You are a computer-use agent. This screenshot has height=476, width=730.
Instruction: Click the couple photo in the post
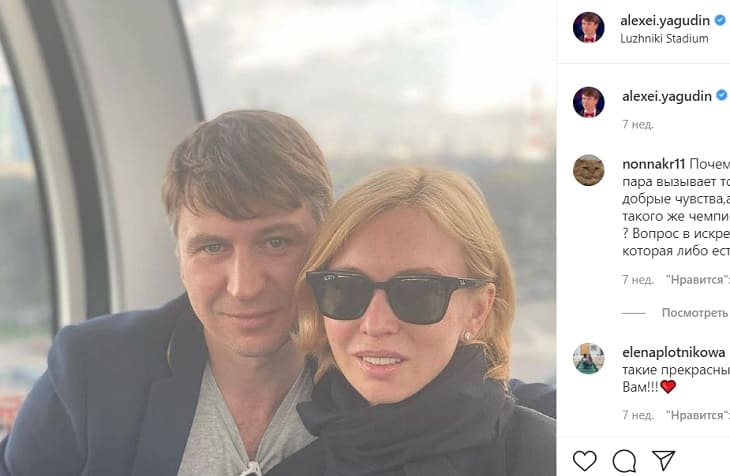278,238
